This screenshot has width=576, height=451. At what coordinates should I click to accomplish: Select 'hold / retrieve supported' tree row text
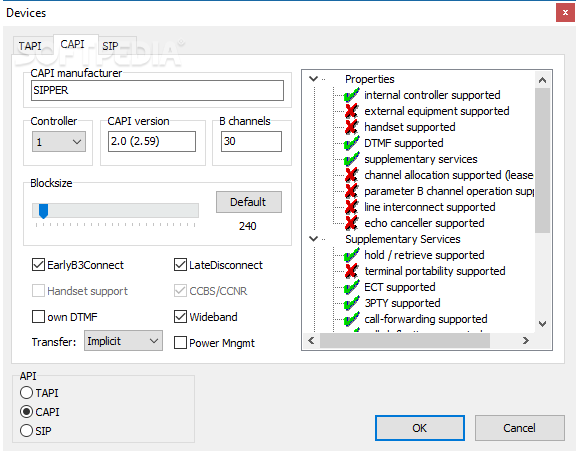click(424, 255)
